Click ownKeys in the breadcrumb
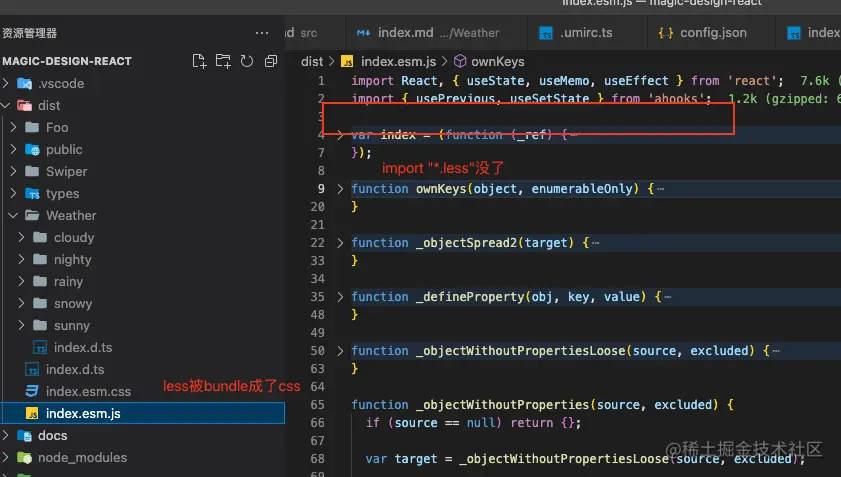The width and height of the screenshot is (841, 477). coord(498,62)
